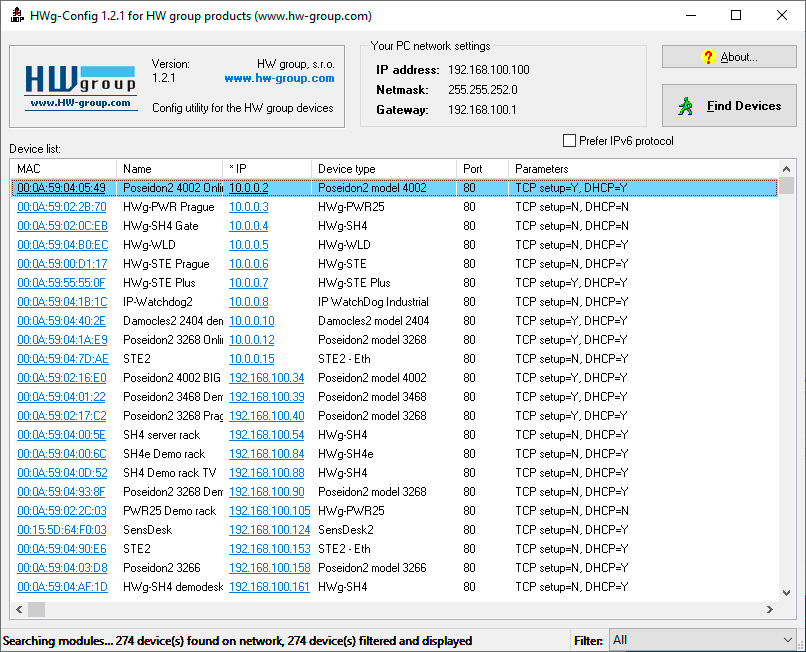Image resolution: width=806 pixels, height=652 pixels.
Task: Open IP link 192.168.100.84
Action: (x=267, y=455)
